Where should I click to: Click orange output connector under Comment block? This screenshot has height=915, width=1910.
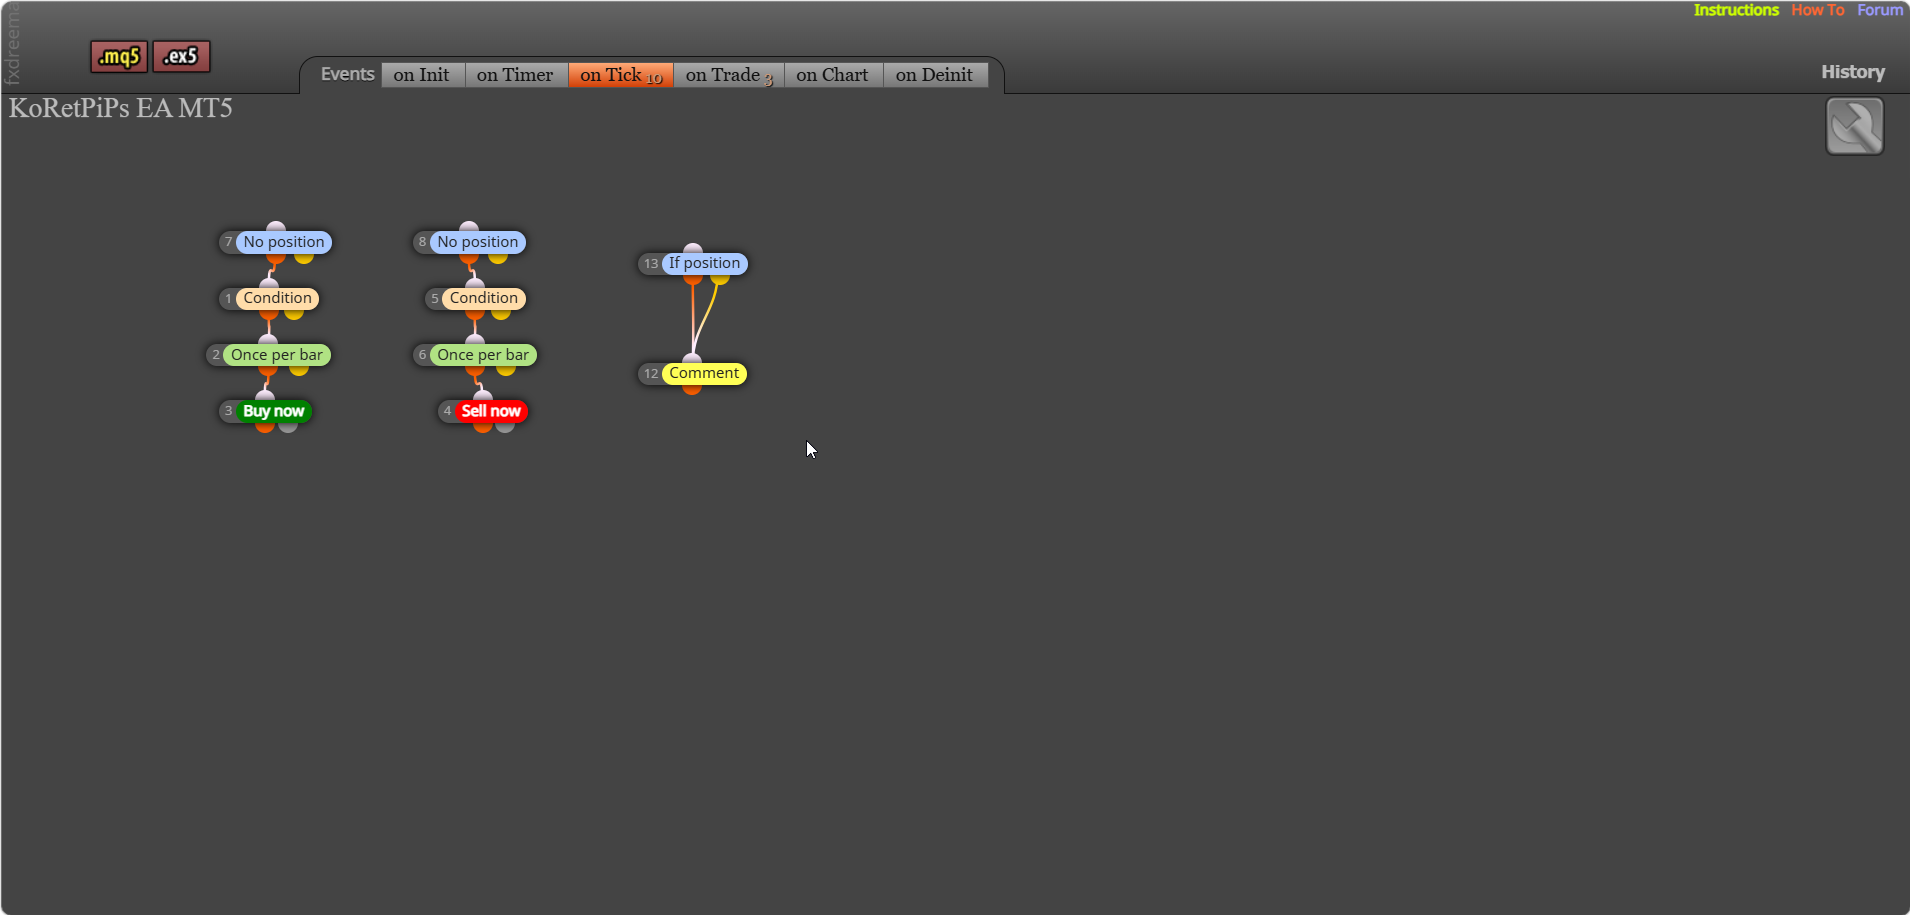pyautogui.click(x=692, y=389)
